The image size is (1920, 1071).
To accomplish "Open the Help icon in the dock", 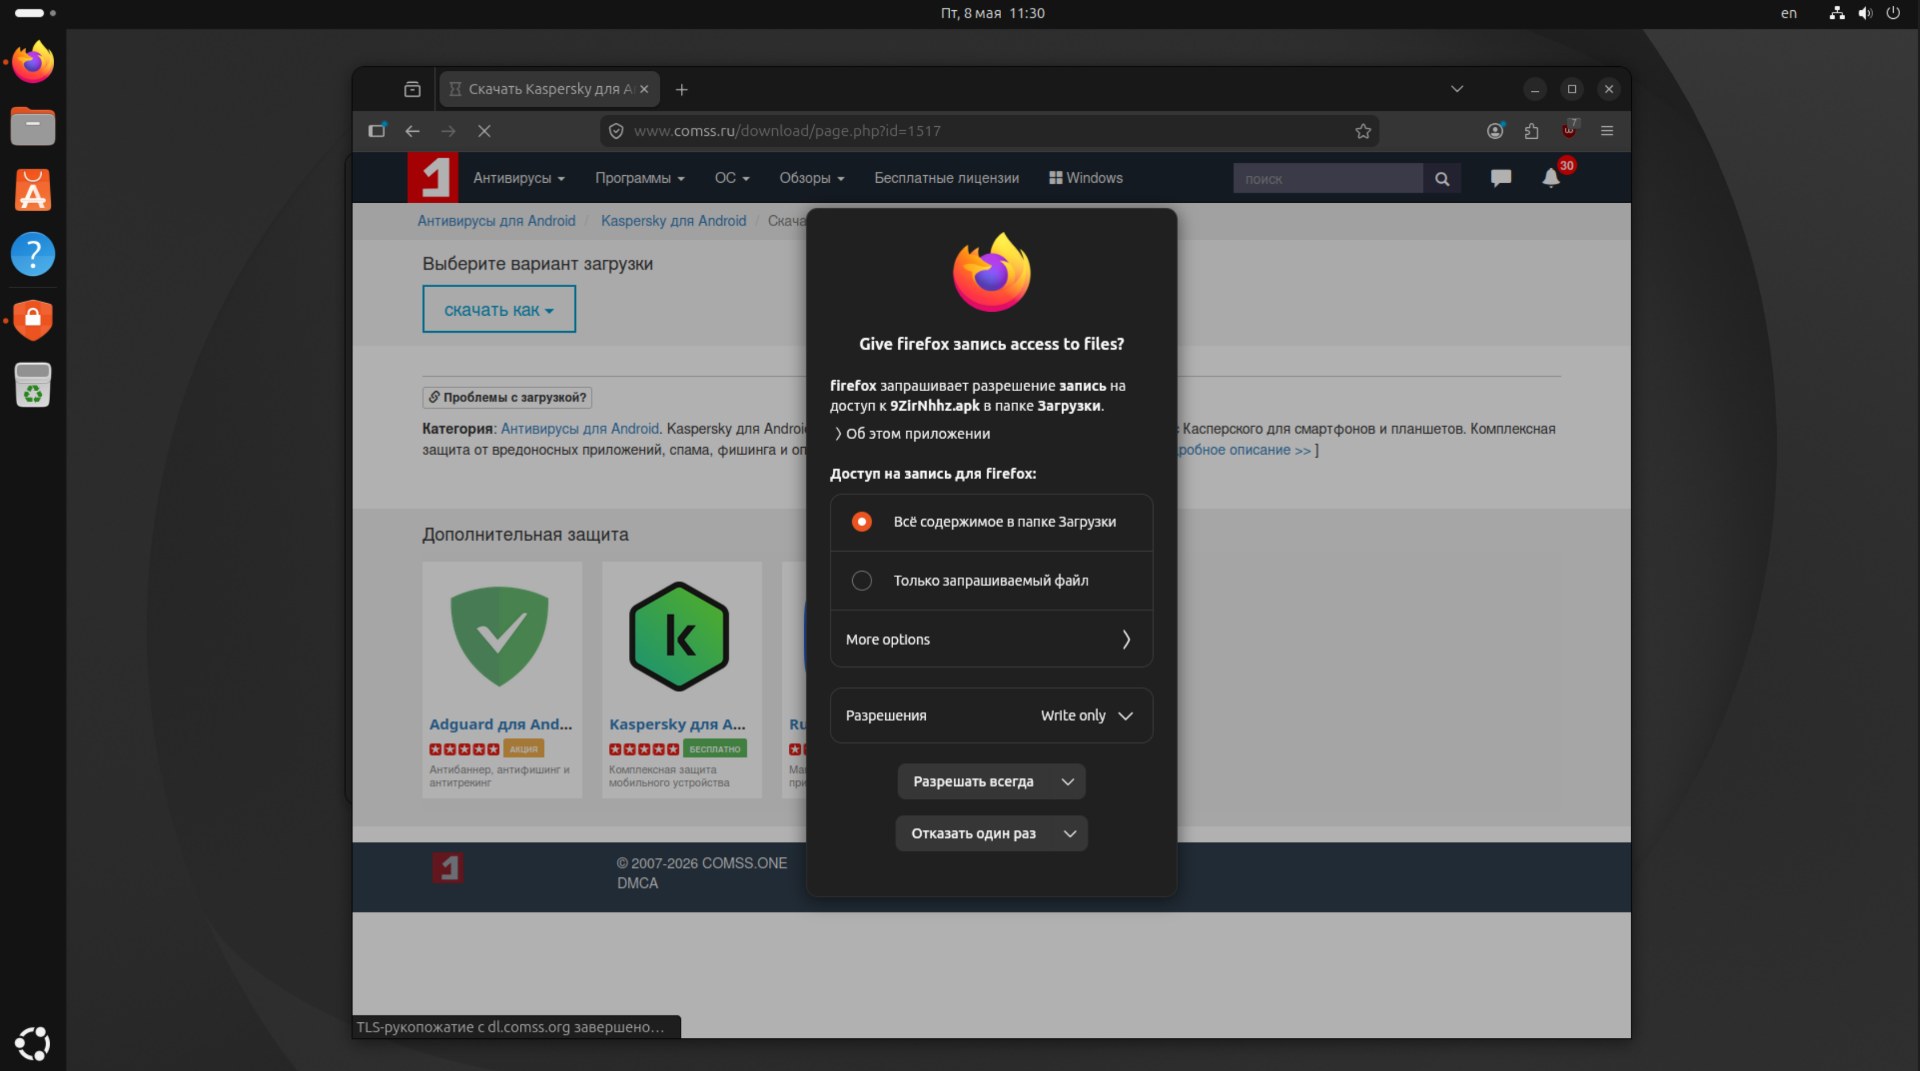I will (x=33, y=254).
